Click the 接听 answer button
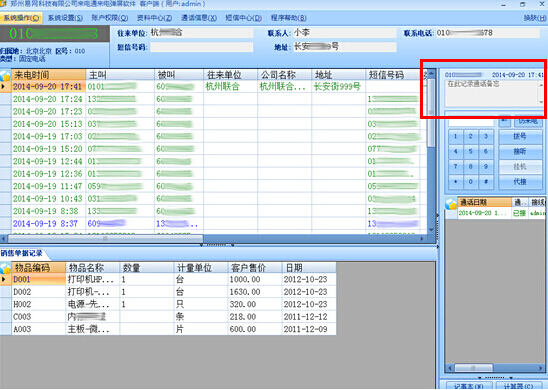This screenshot has width=548, height=390. 520,151
